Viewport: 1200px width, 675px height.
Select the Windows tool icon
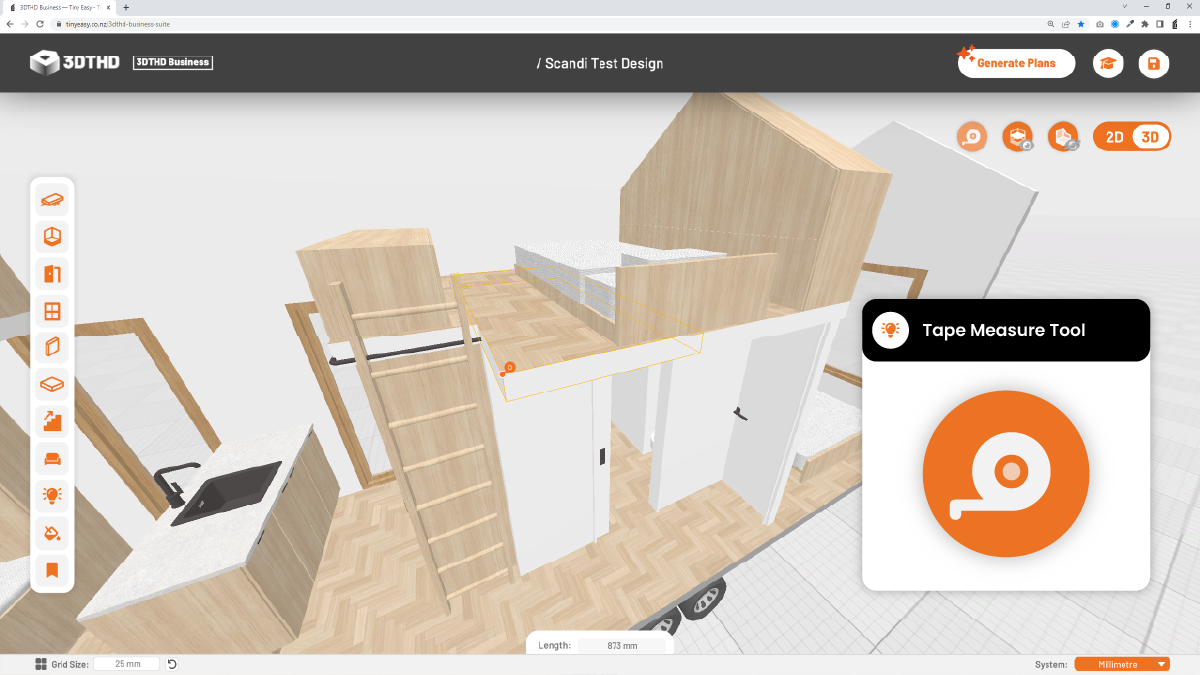(x=52, y=311)
